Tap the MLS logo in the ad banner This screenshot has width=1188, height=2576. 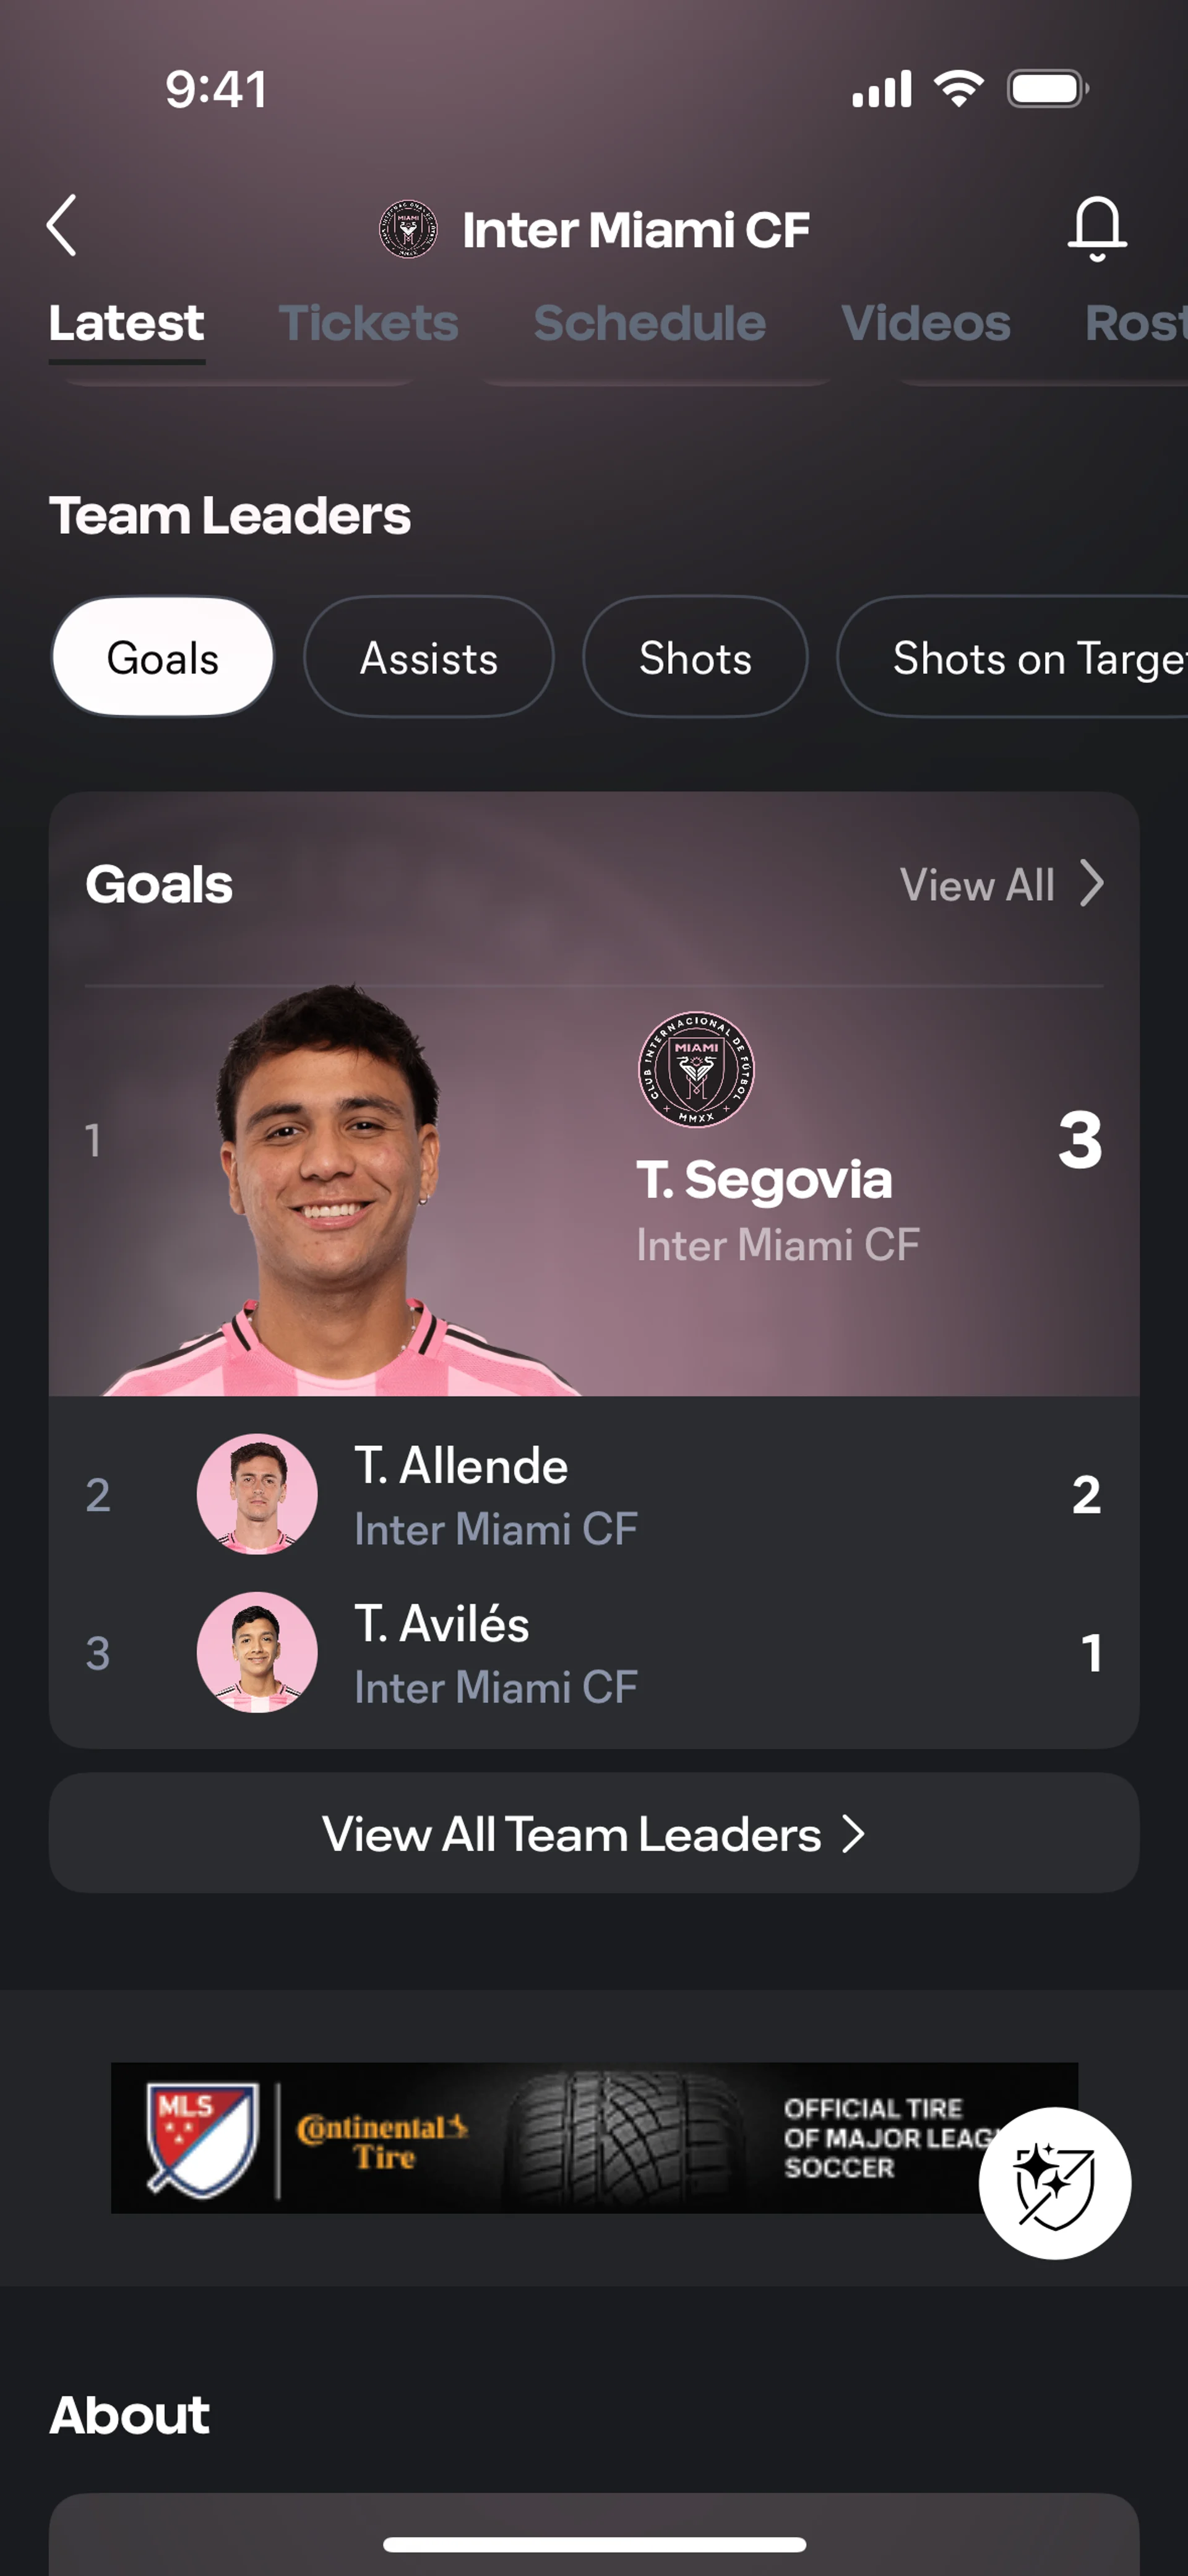(202, 2139)
